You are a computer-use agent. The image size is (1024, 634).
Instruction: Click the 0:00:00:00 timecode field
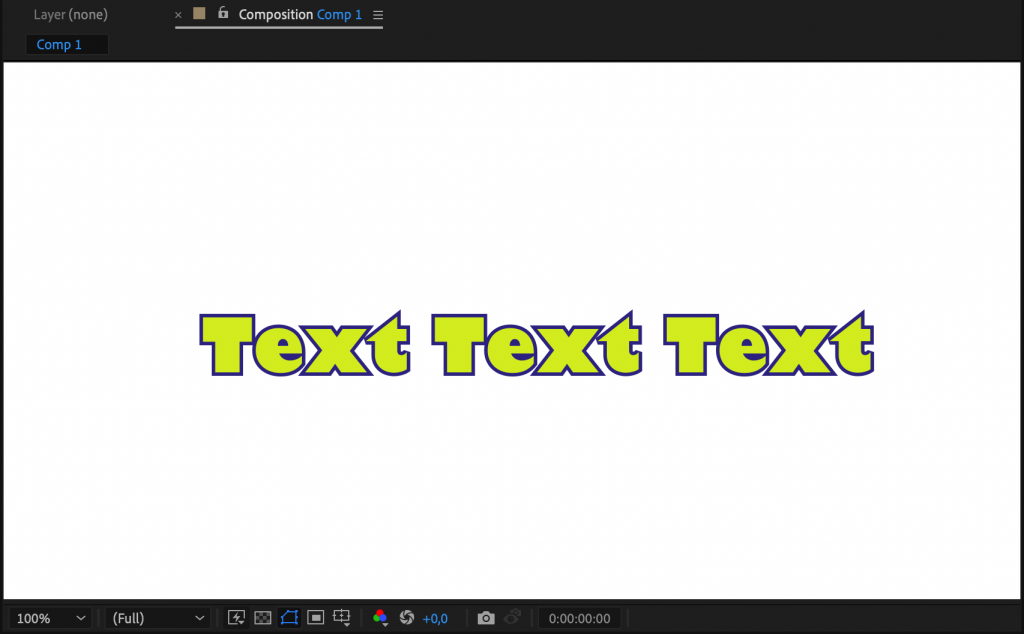pos(580,617)
